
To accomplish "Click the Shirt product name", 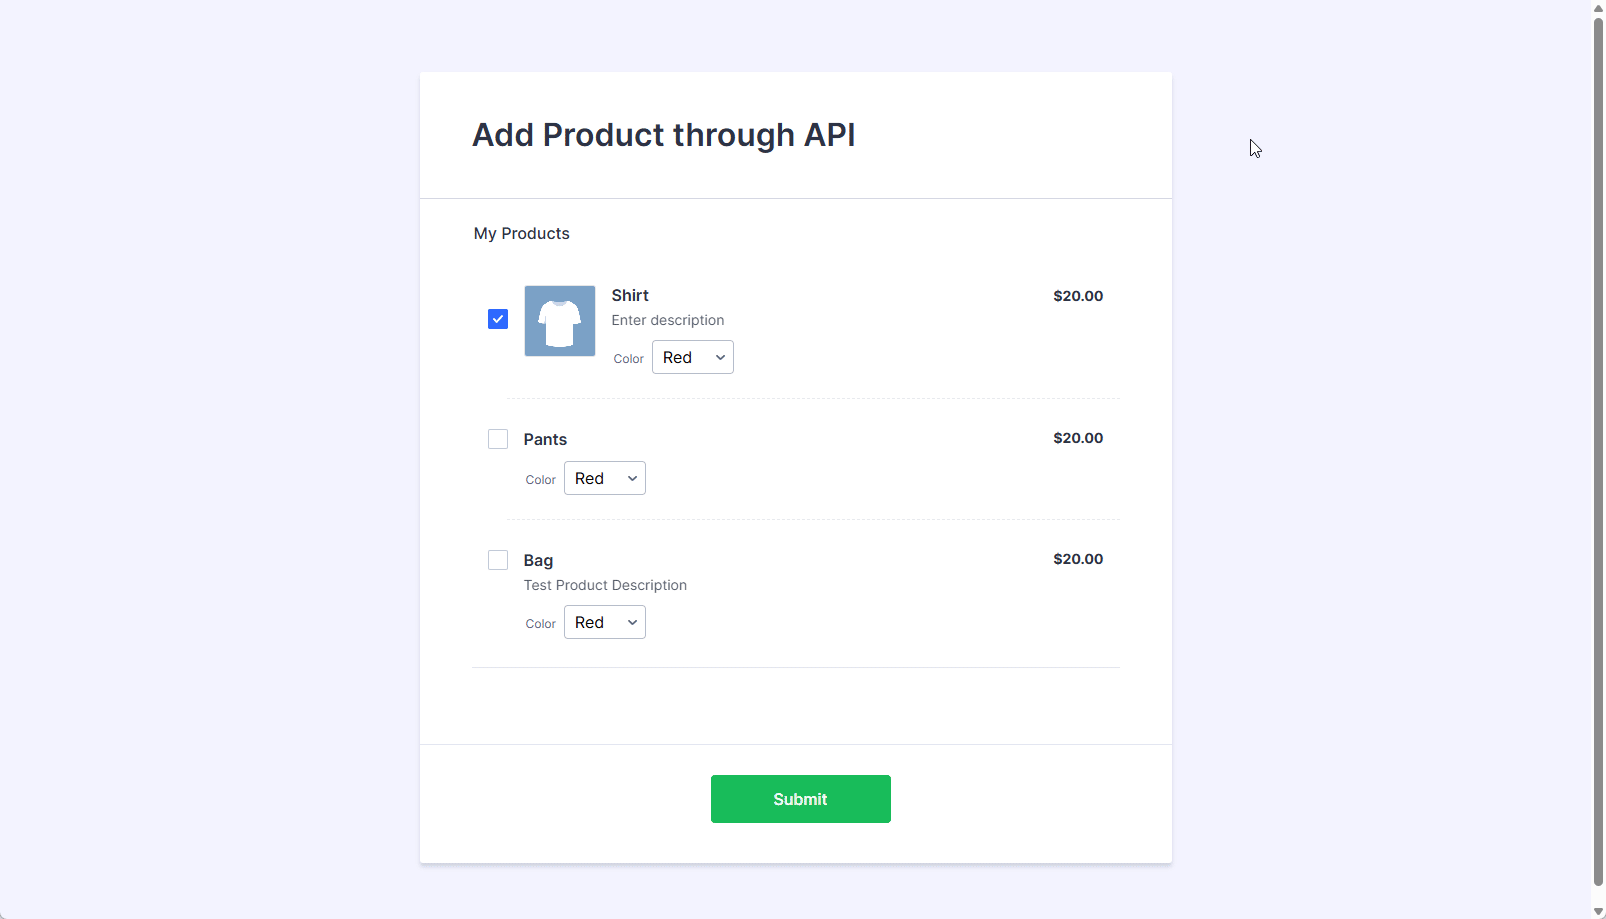I will (x=630, y=295).
